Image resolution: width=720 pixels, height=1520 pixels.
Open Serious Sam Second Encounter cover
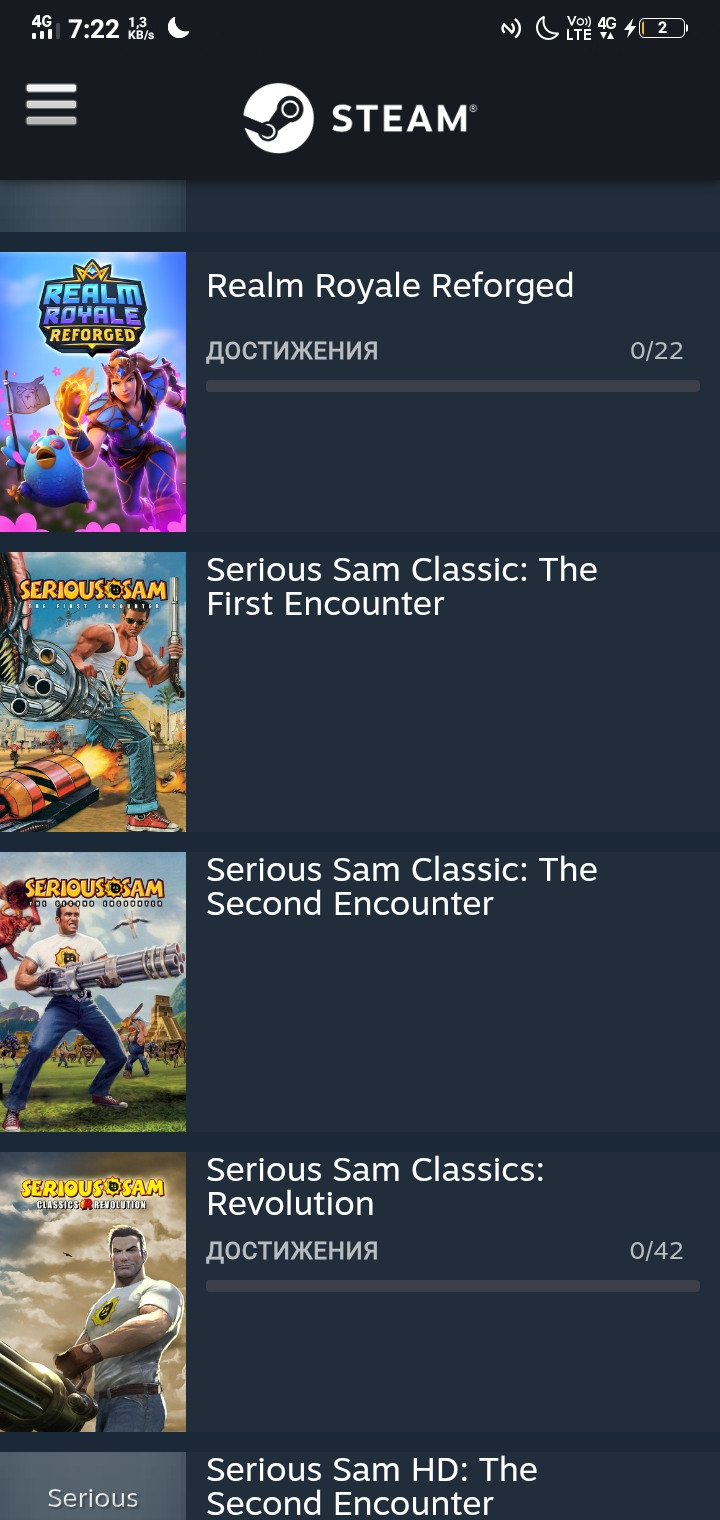pyautogui.click(x=93, y=992)
